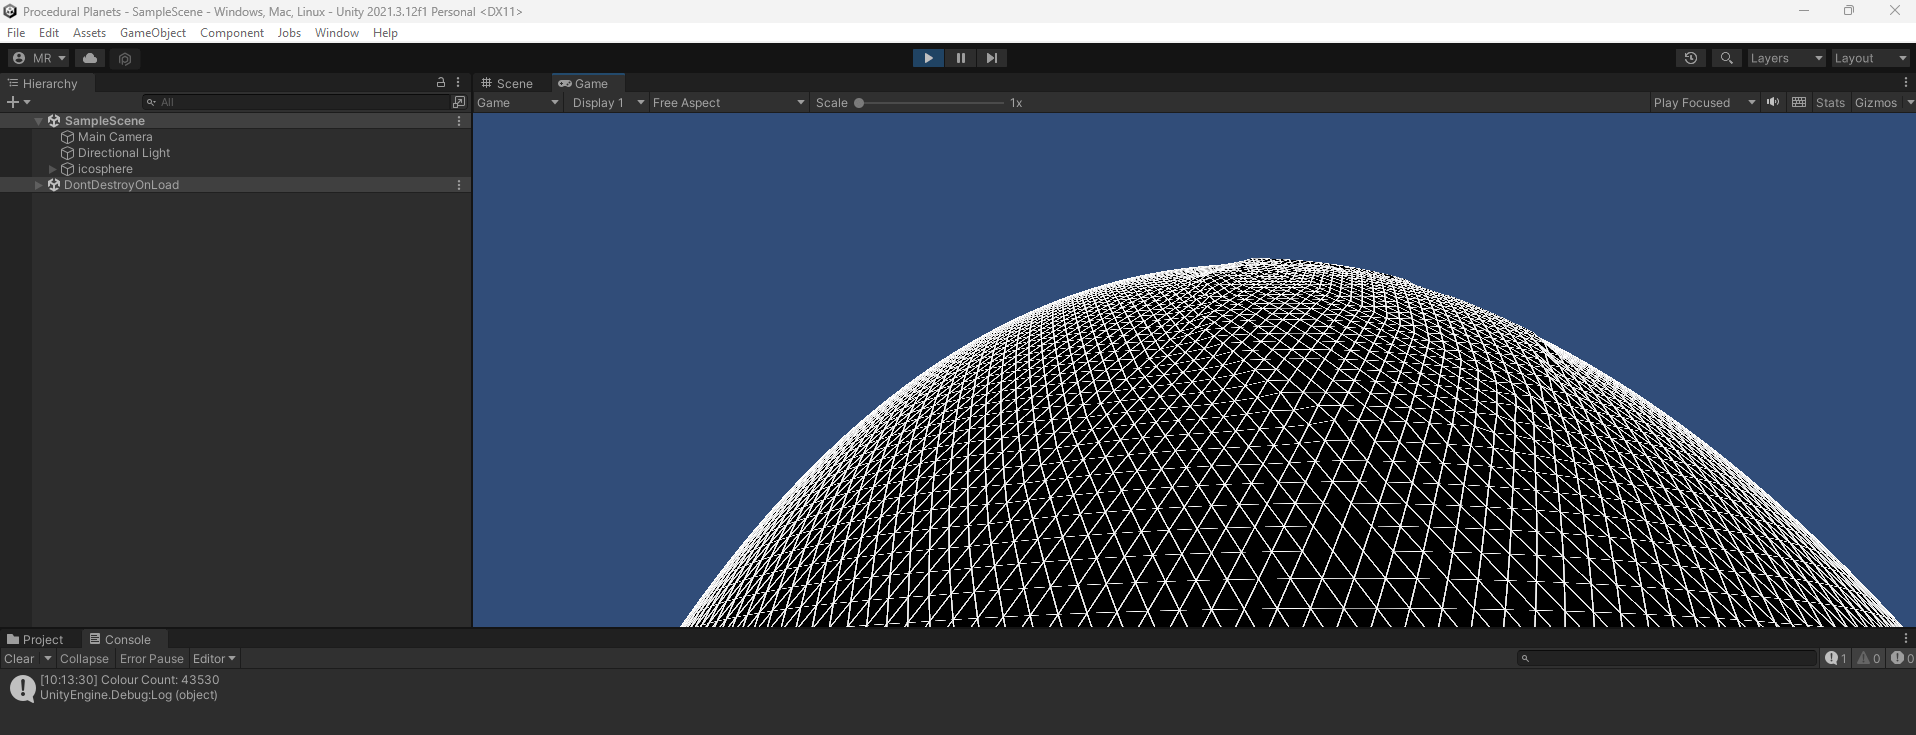
Task: Click the Play button
Action: pos(928,58)
